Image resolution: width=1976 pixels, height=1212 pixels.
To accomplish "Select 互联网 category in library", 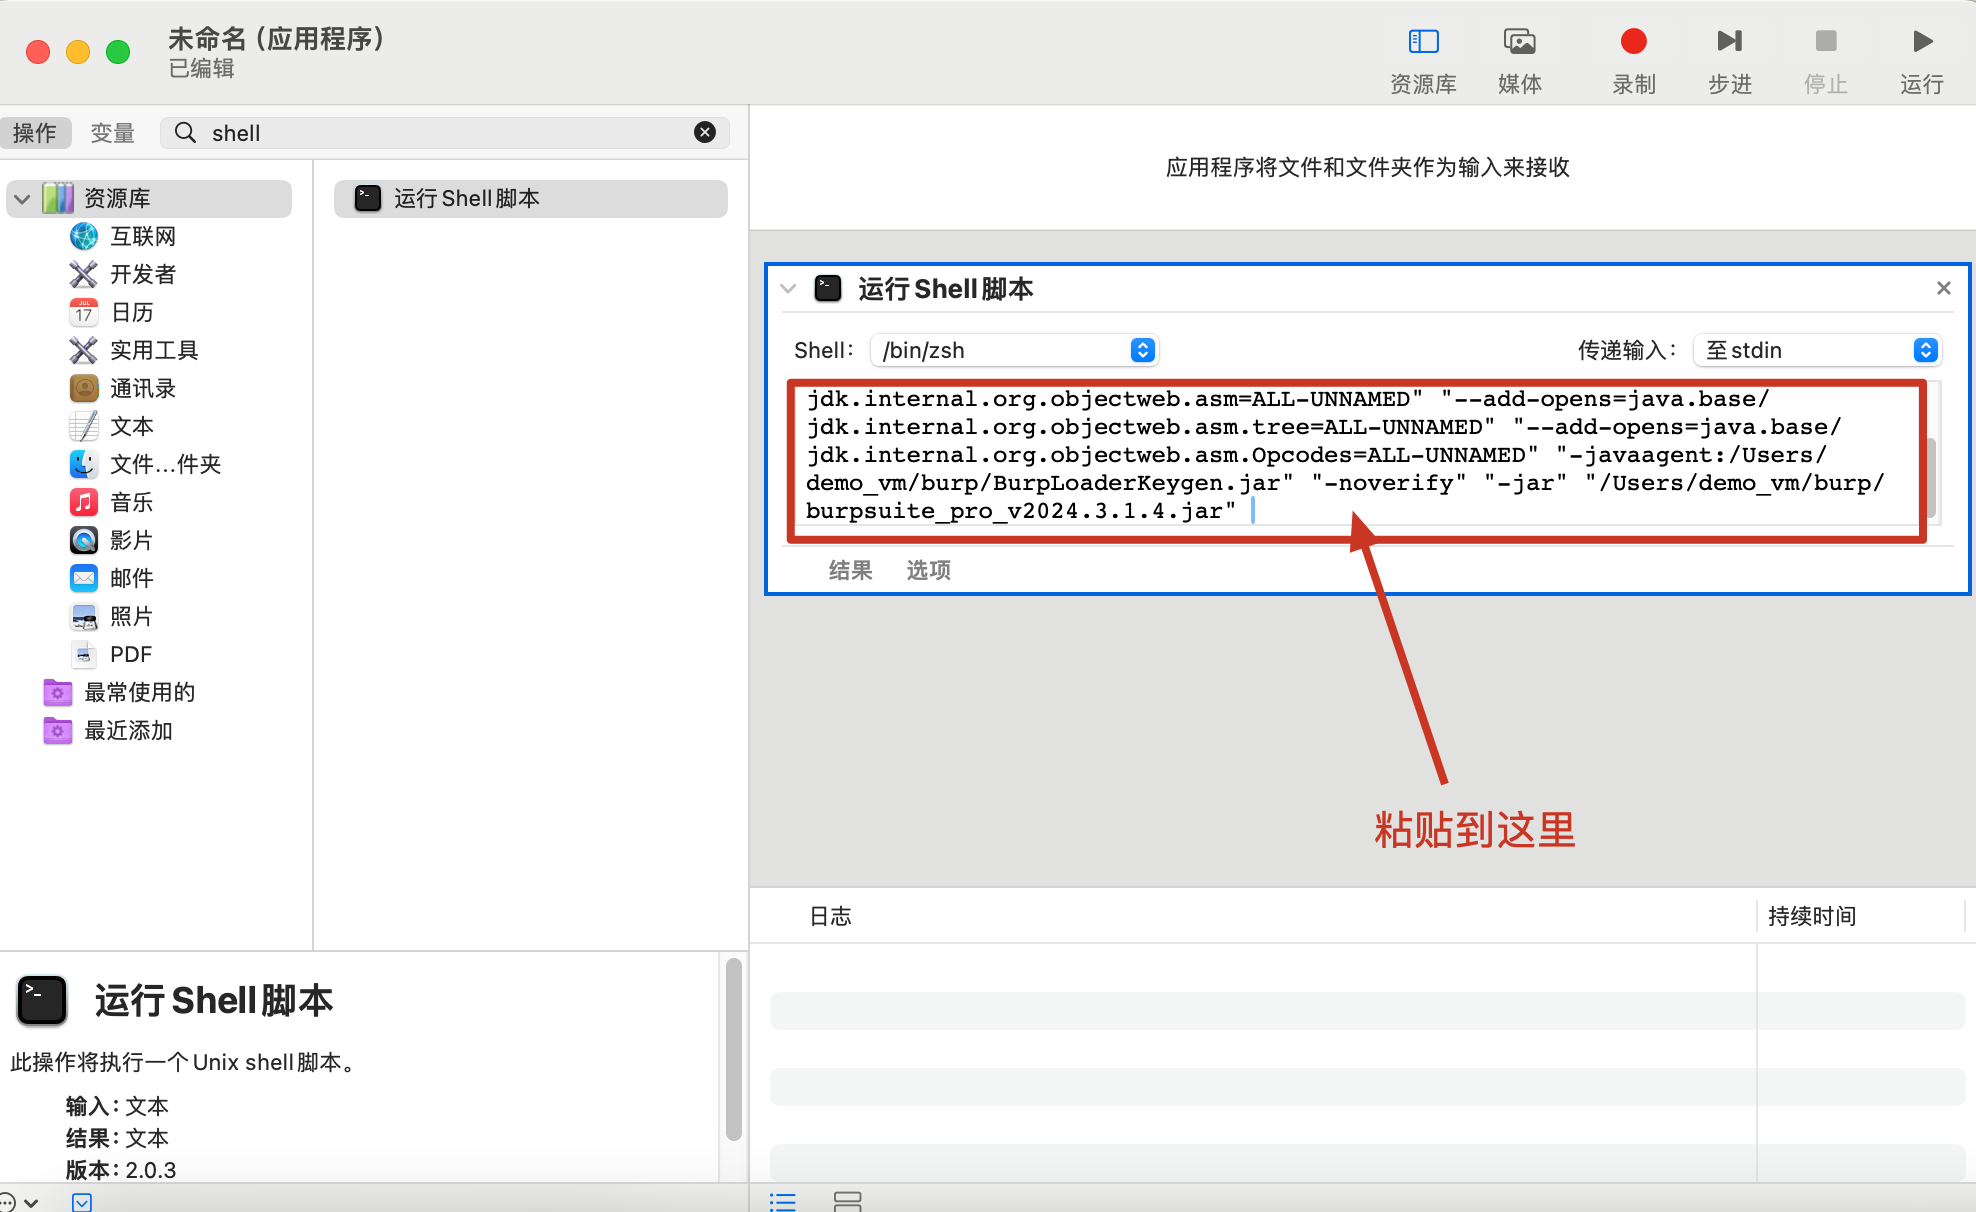I will pyautogui.click(x=142, y=236).
